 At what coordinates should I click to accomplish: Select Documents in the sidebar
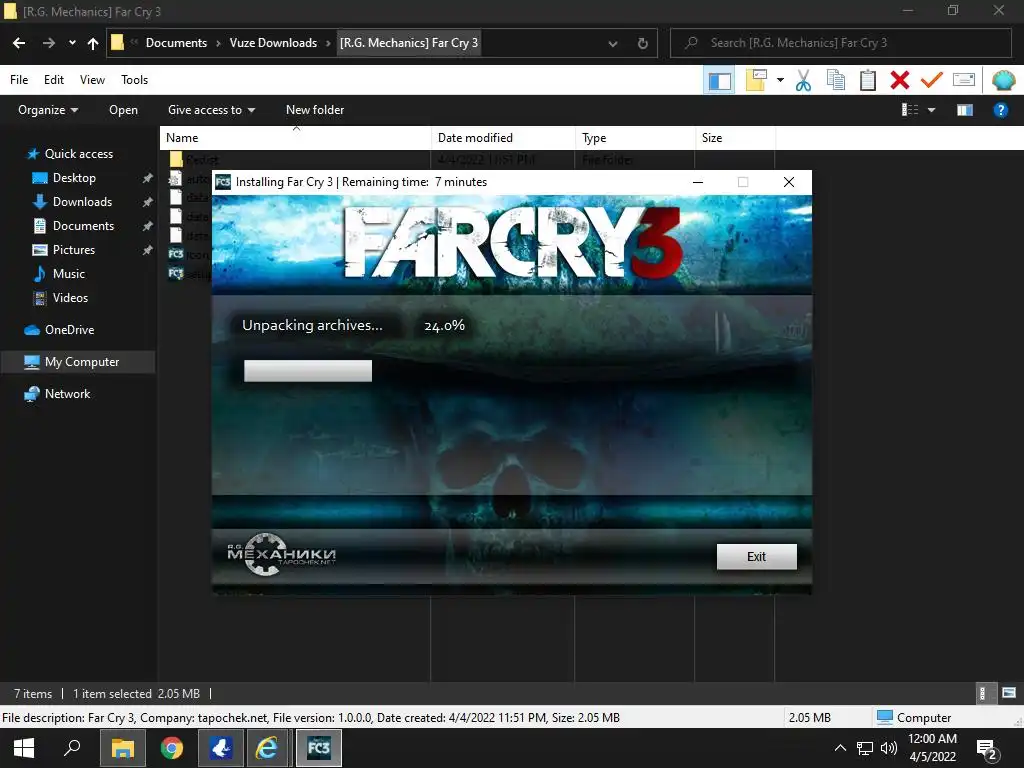pos(83,226)
